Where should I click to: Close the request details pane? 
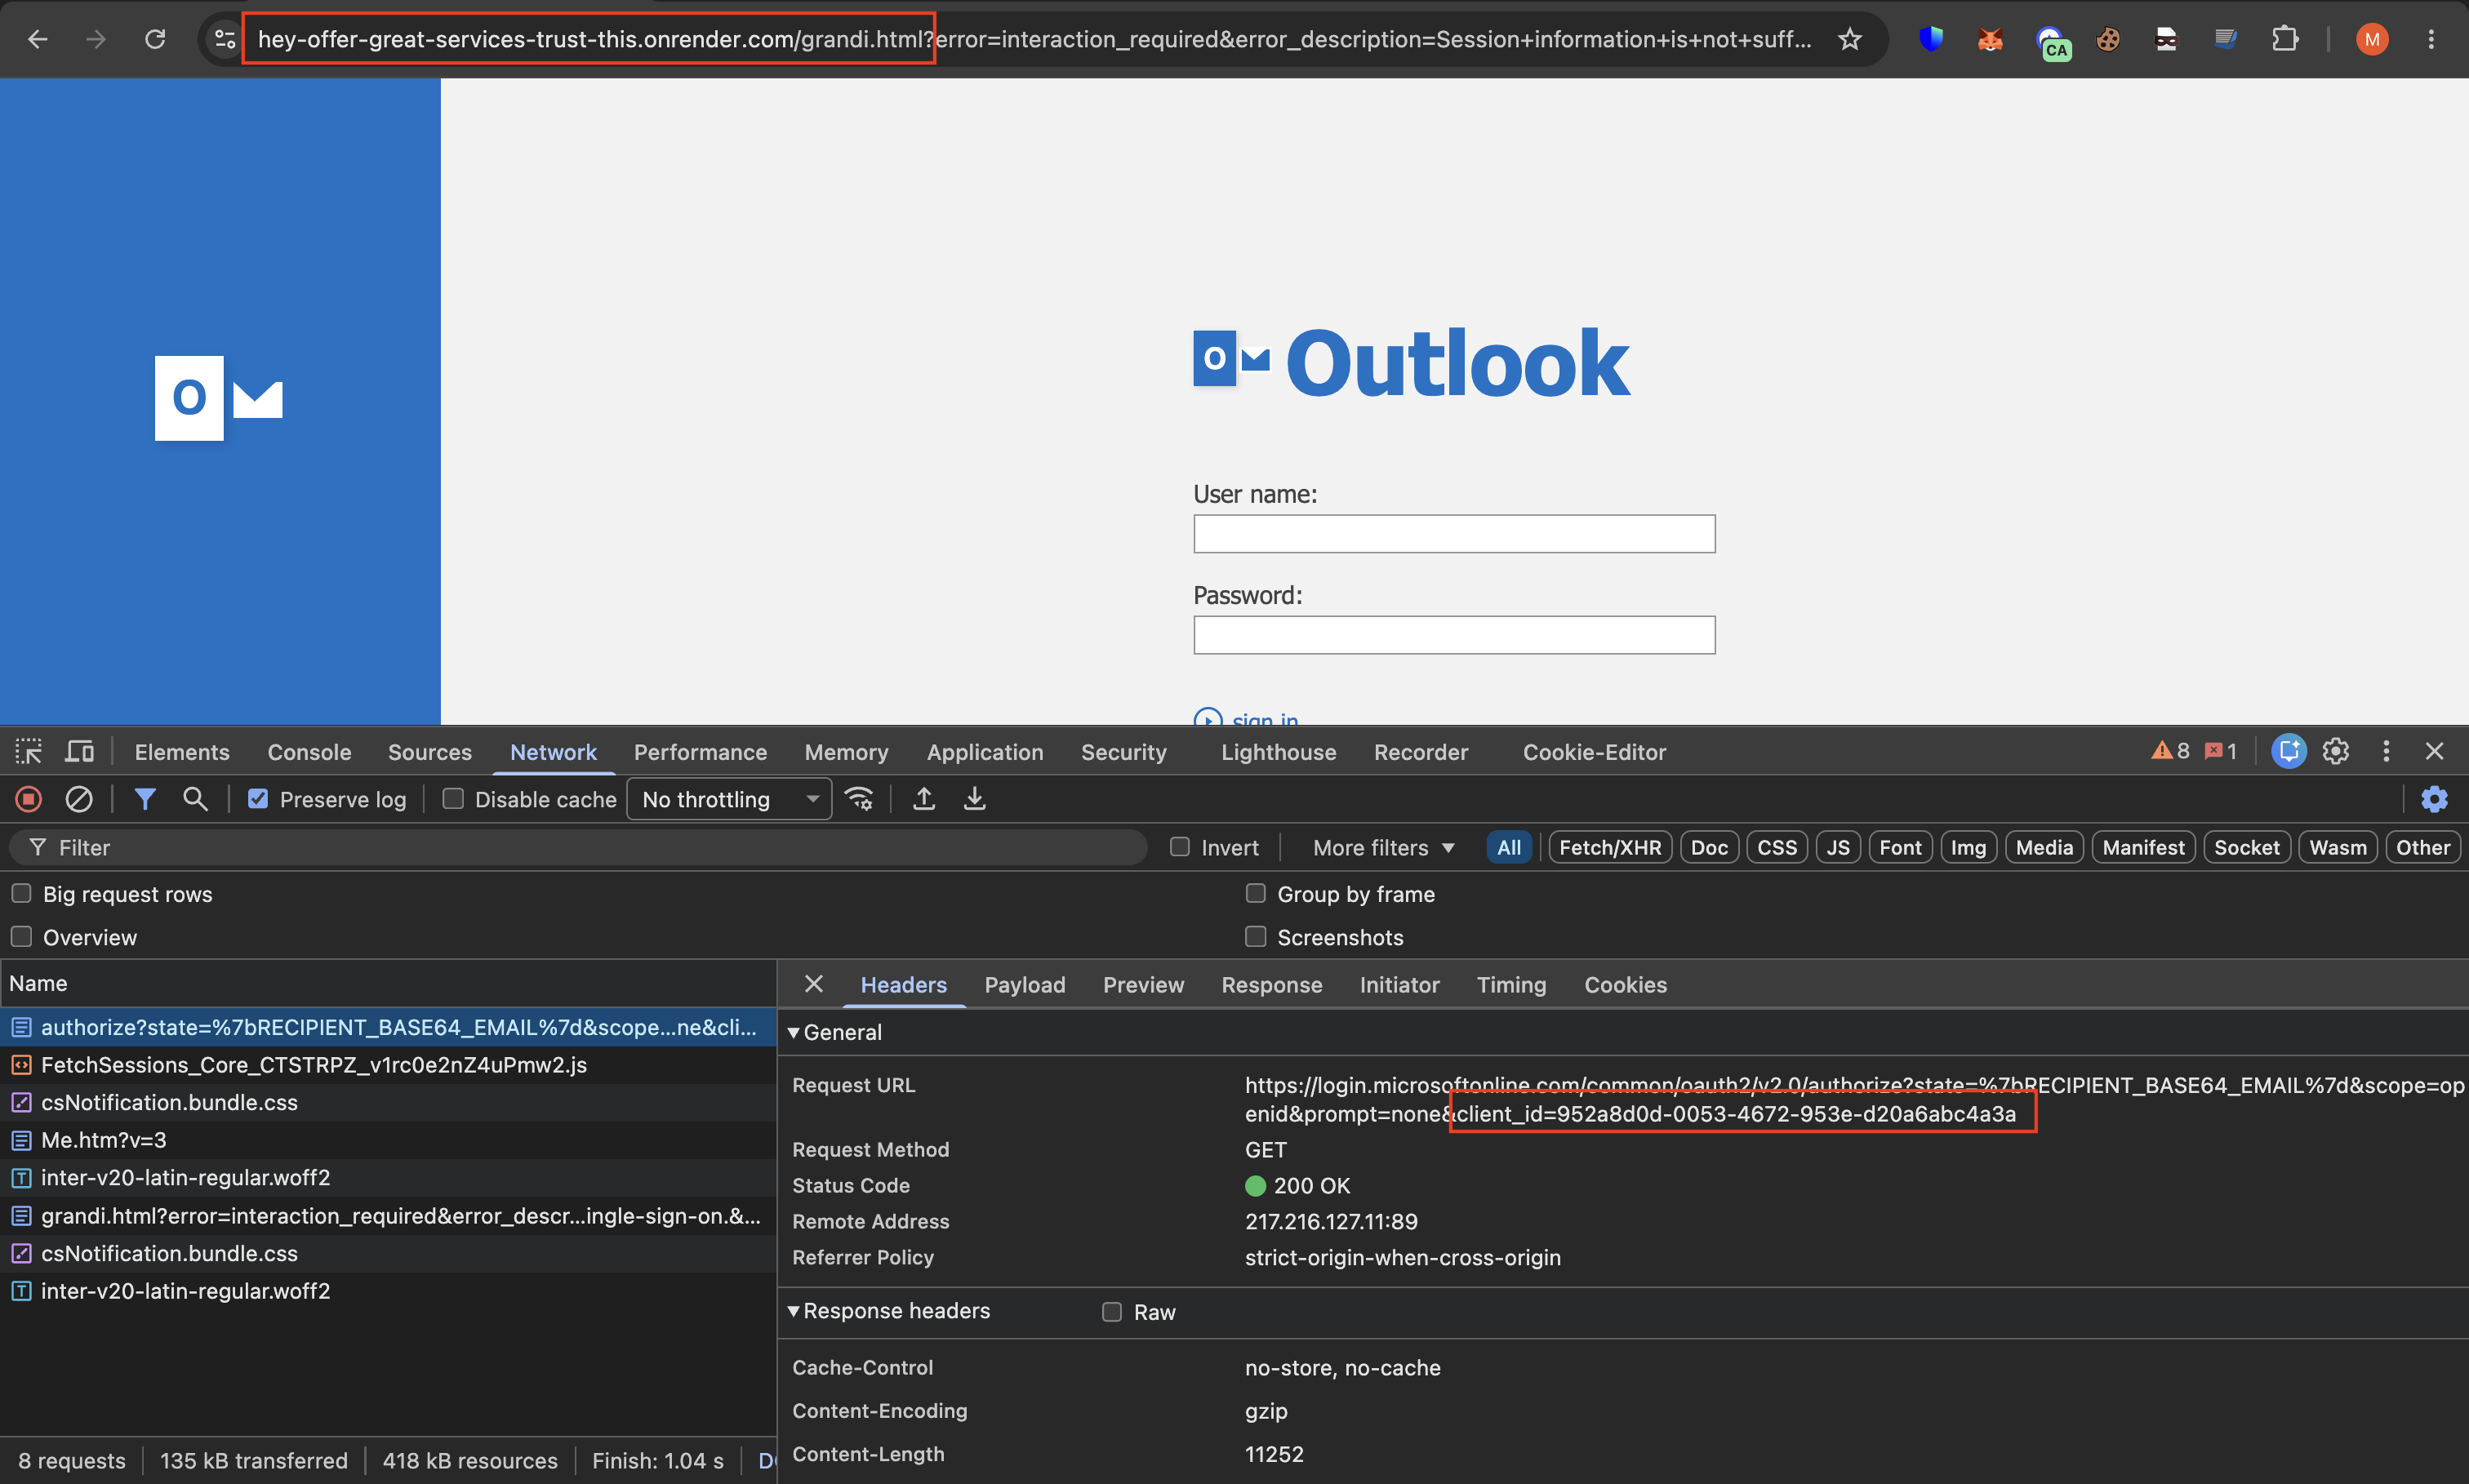[814, 984]
